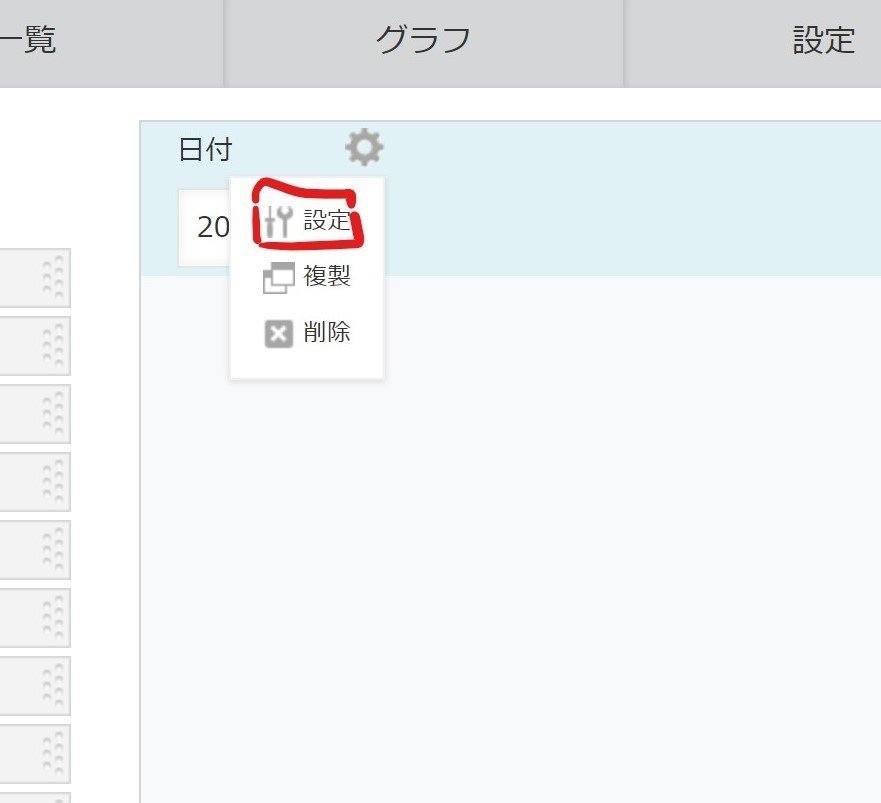Click the 日付 field label
The height and width of the screenshot is (803, 881).
pos(205,149)
